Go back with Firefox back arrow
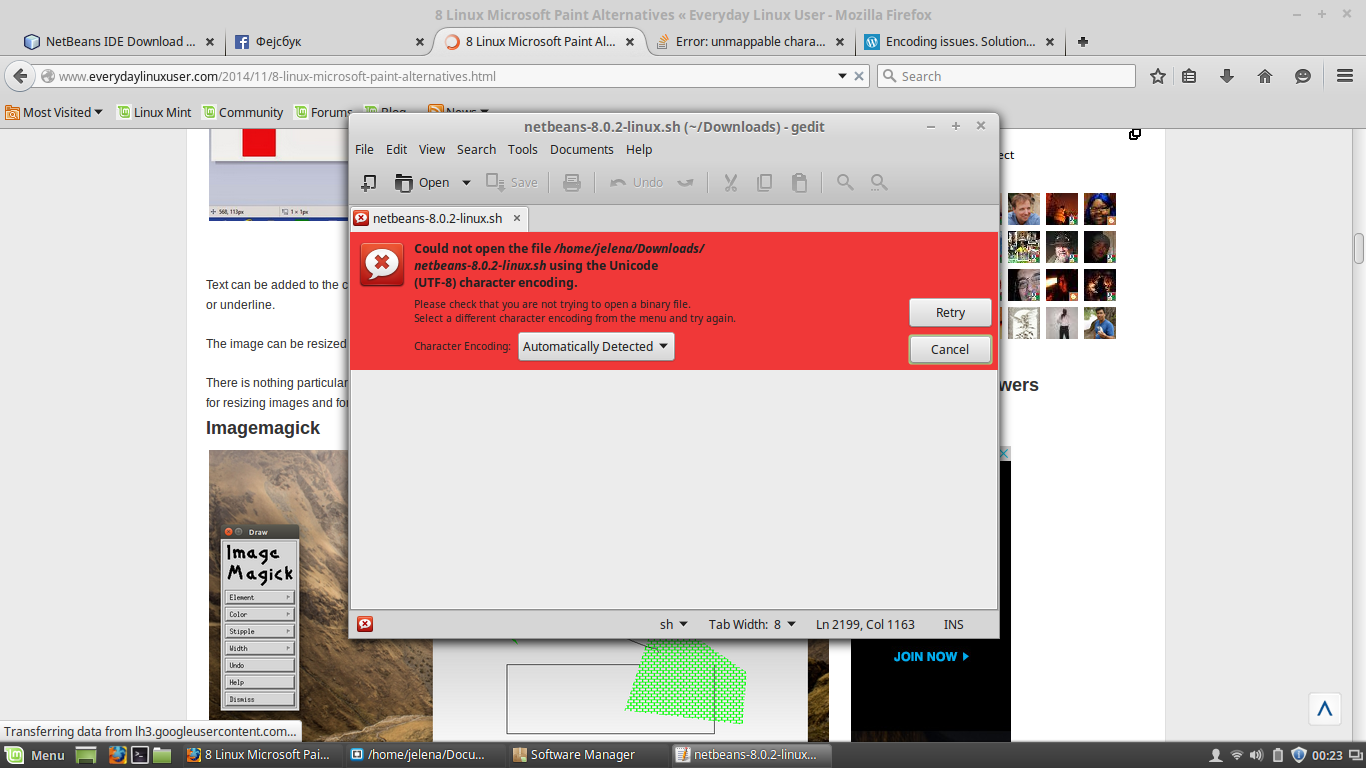1366x768 pixels. [20, 76]
